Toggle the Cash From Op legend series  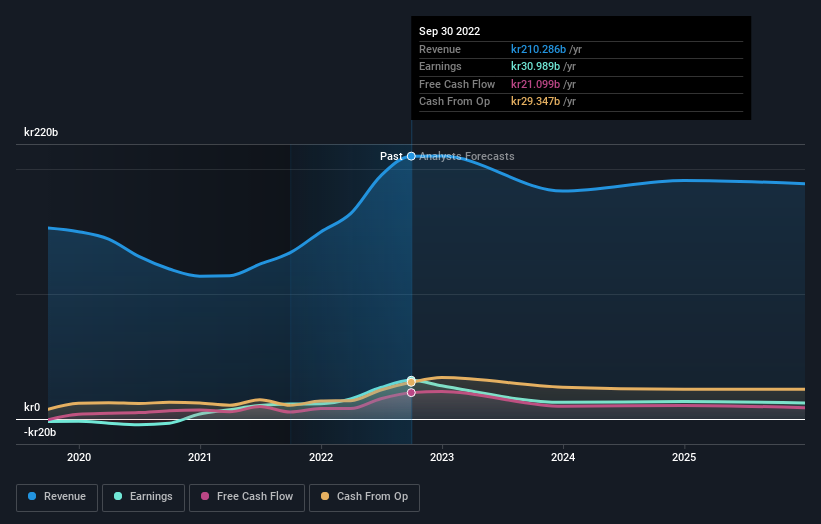pyautogui.click(x=364, y=497)
